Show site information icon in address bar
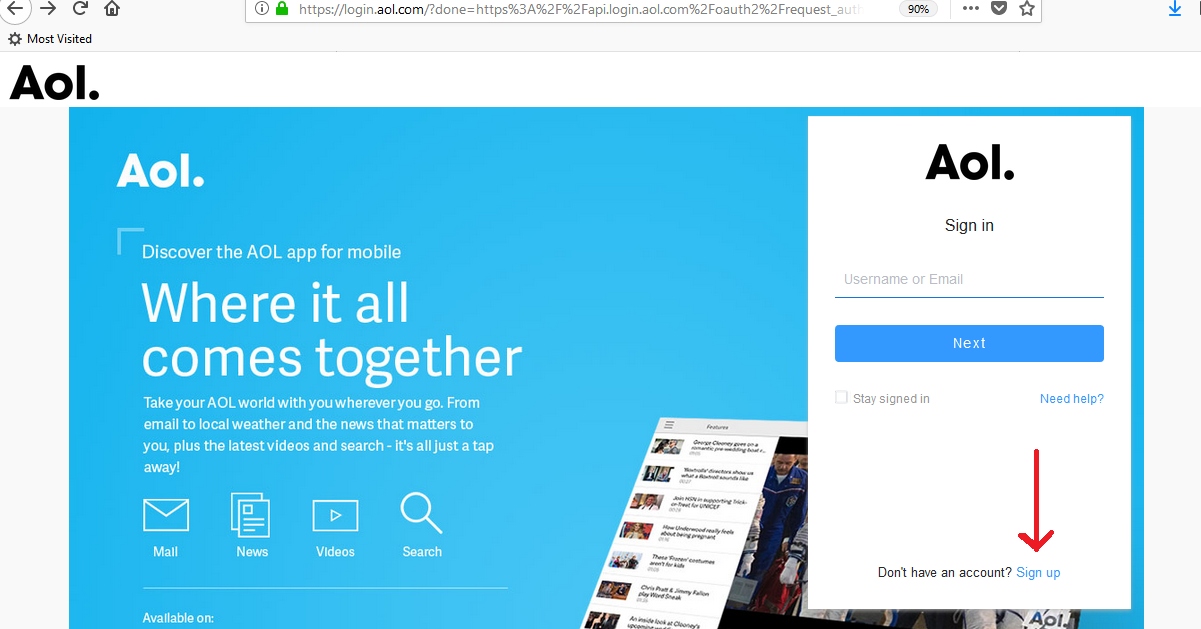Image resolution: width=1201 pixels, height=629 pixels. pos(262,9)
